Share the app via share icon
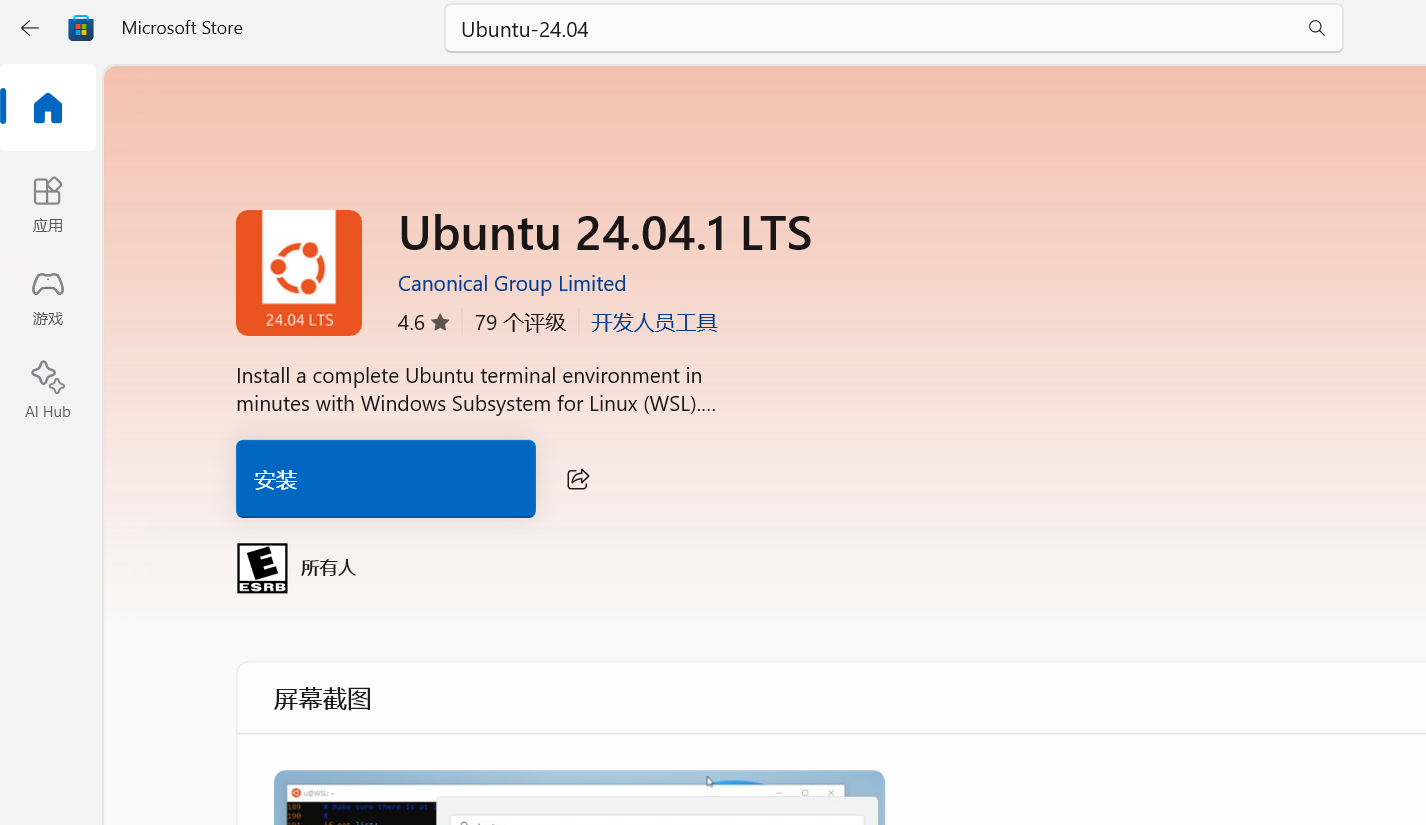 (578, 479)
